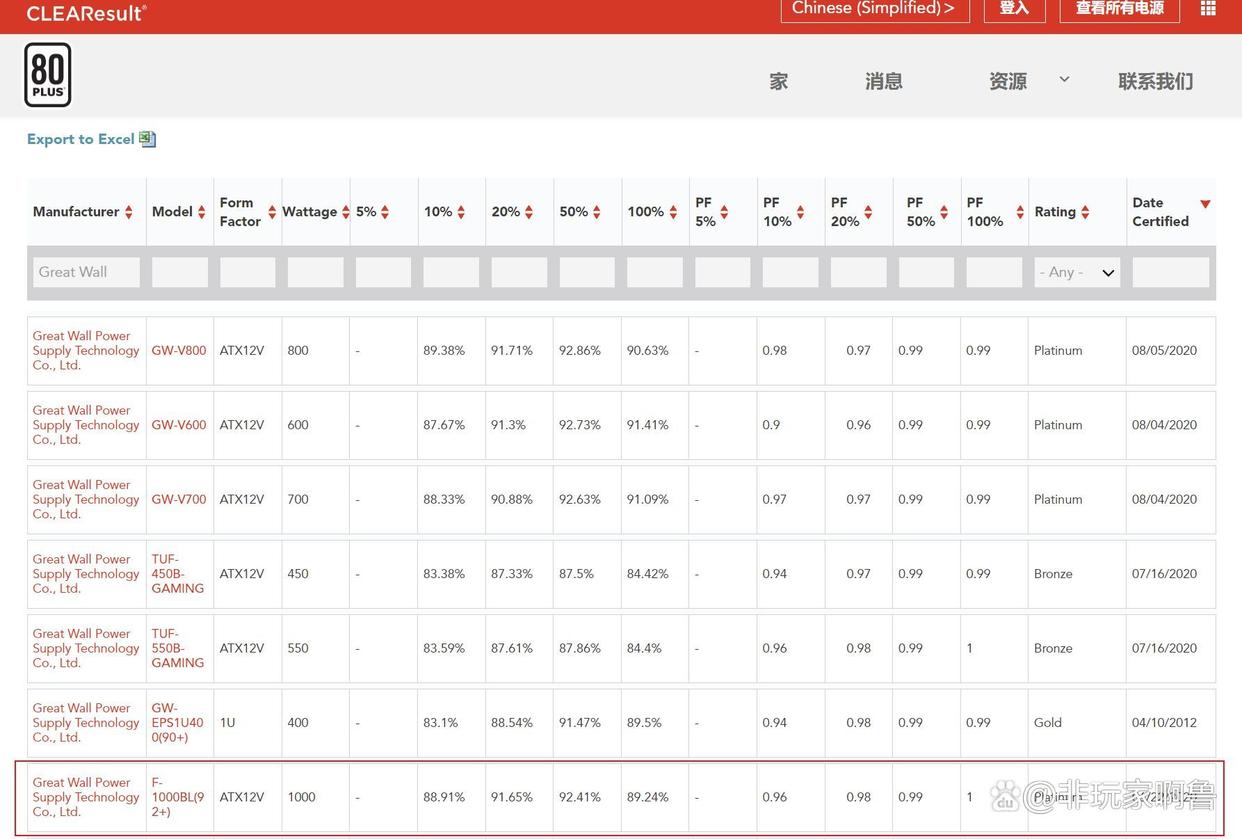Open the TUF-550B-GAMING model link

coord(178,648)
